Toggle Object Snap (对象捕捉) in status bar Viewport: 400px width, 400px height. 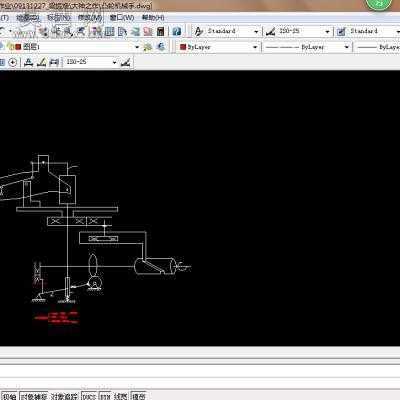(x=34, y=396)
